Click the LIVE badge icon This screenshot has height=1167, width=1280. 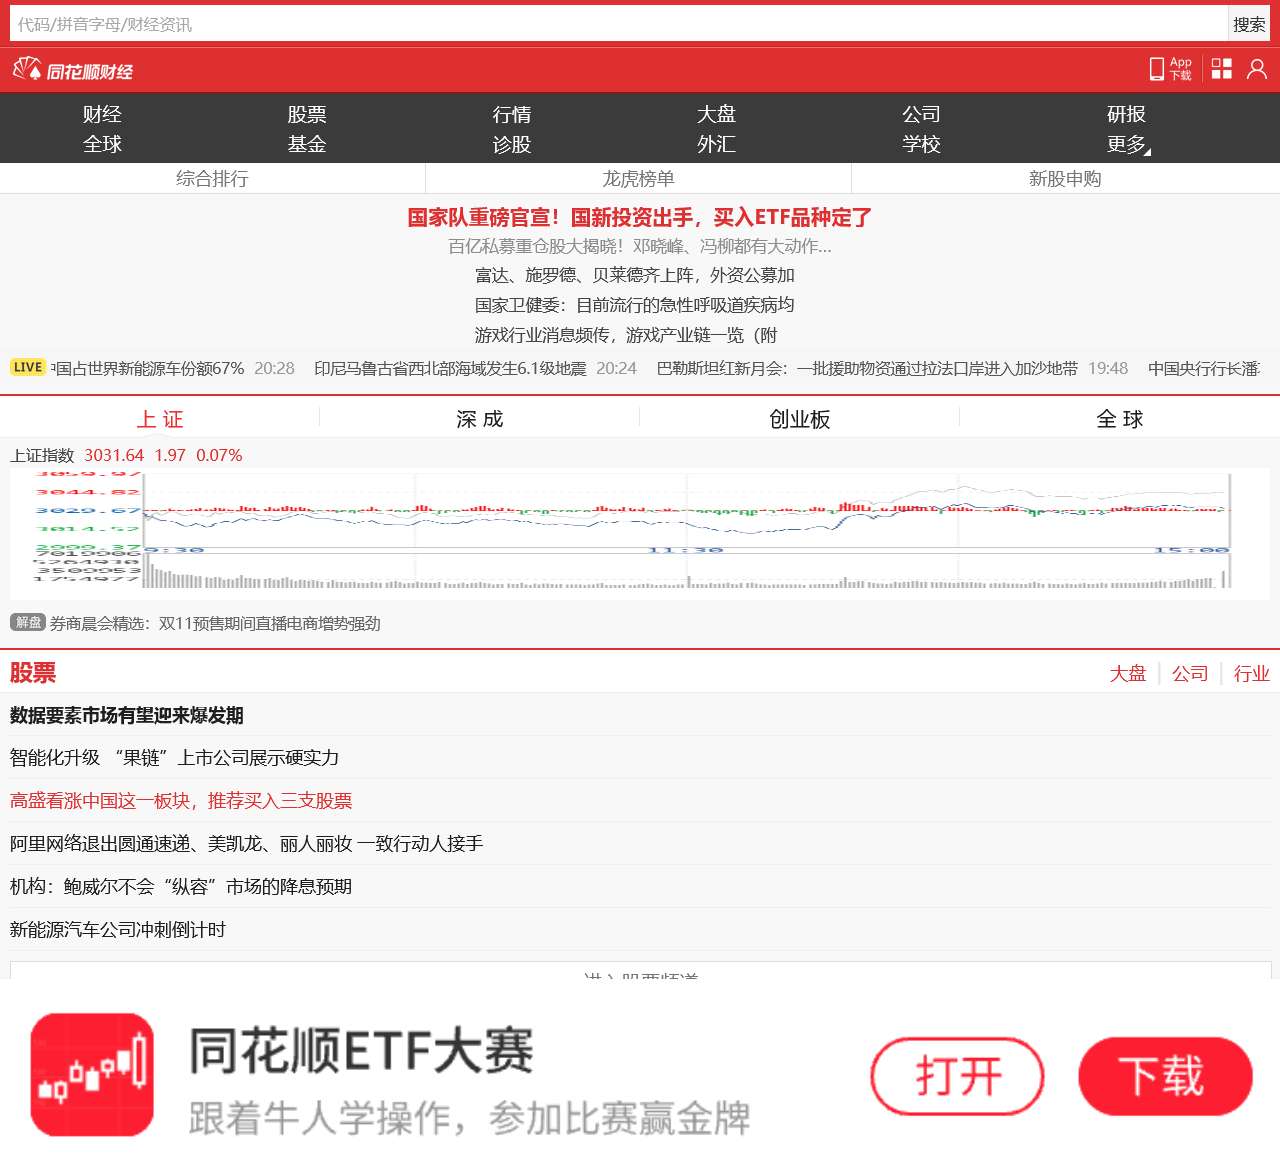click(28, 367)
